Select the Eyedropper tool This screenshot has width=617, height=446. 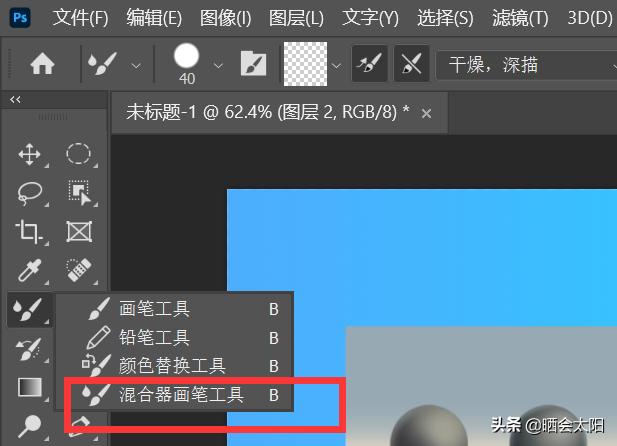tap(29, 271)
